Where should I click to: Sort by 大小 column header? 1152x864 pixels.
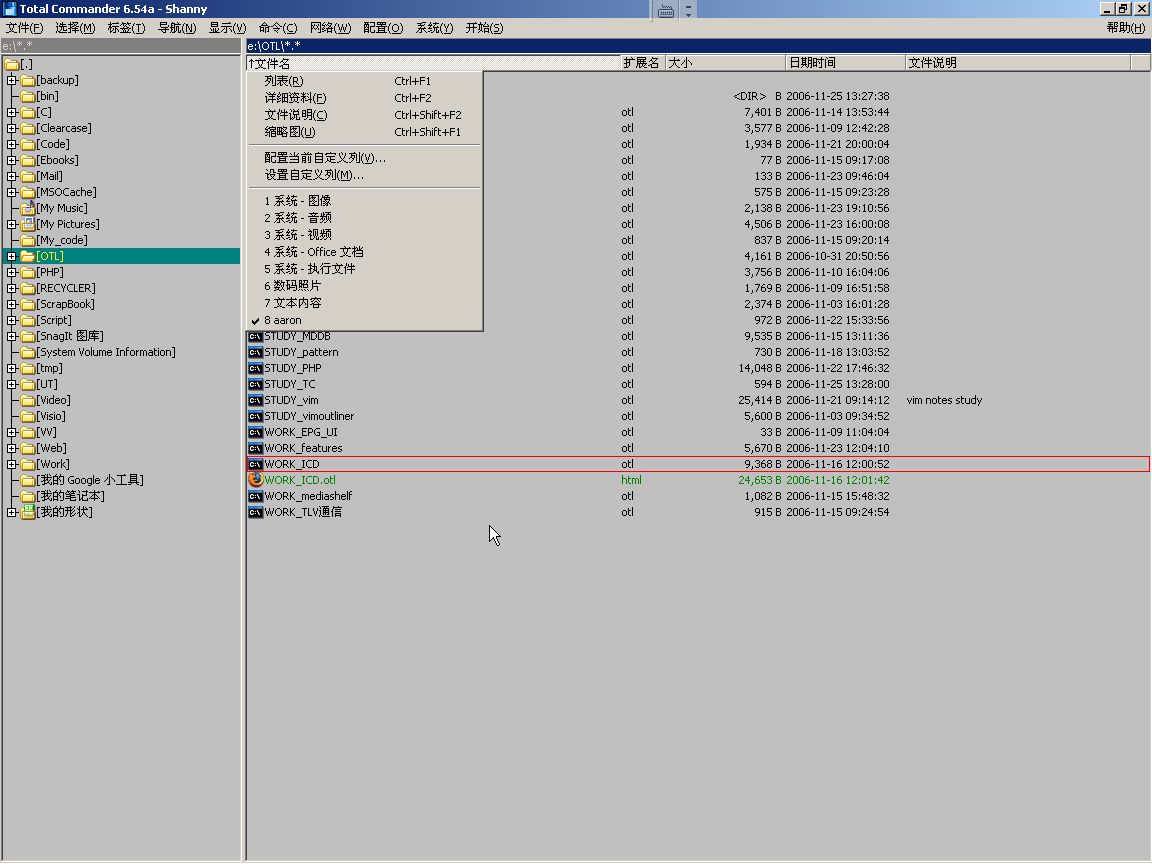725,63
